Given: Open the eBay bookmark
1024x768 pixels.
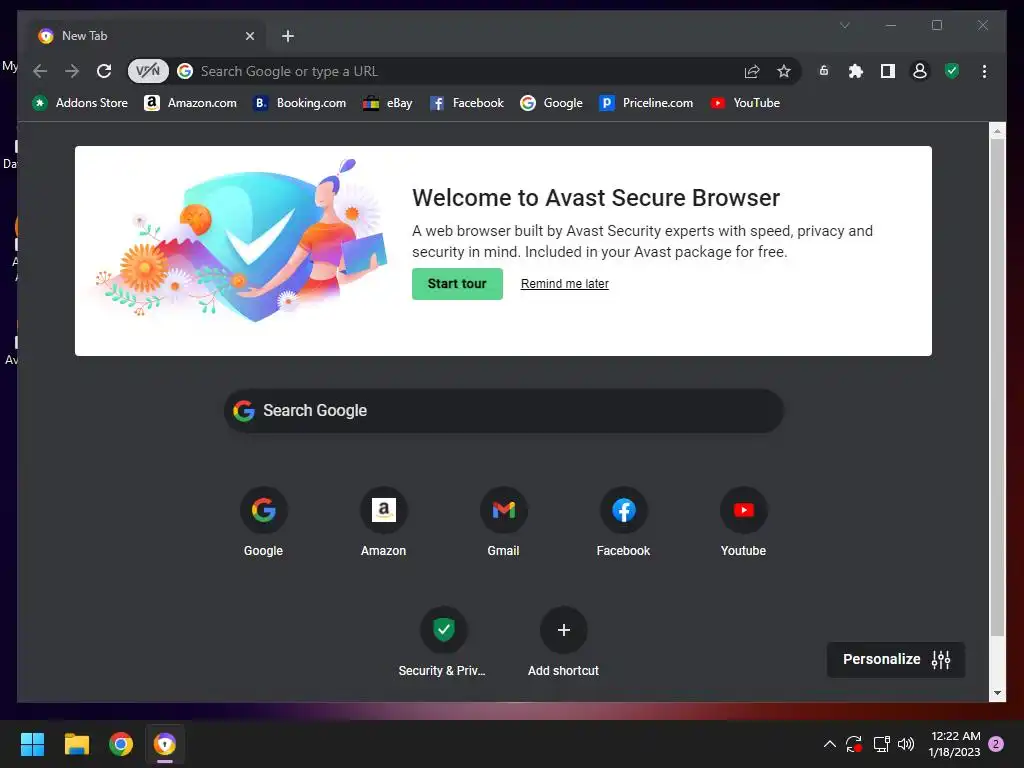Looking at the screenshot, I should (388, 103).
